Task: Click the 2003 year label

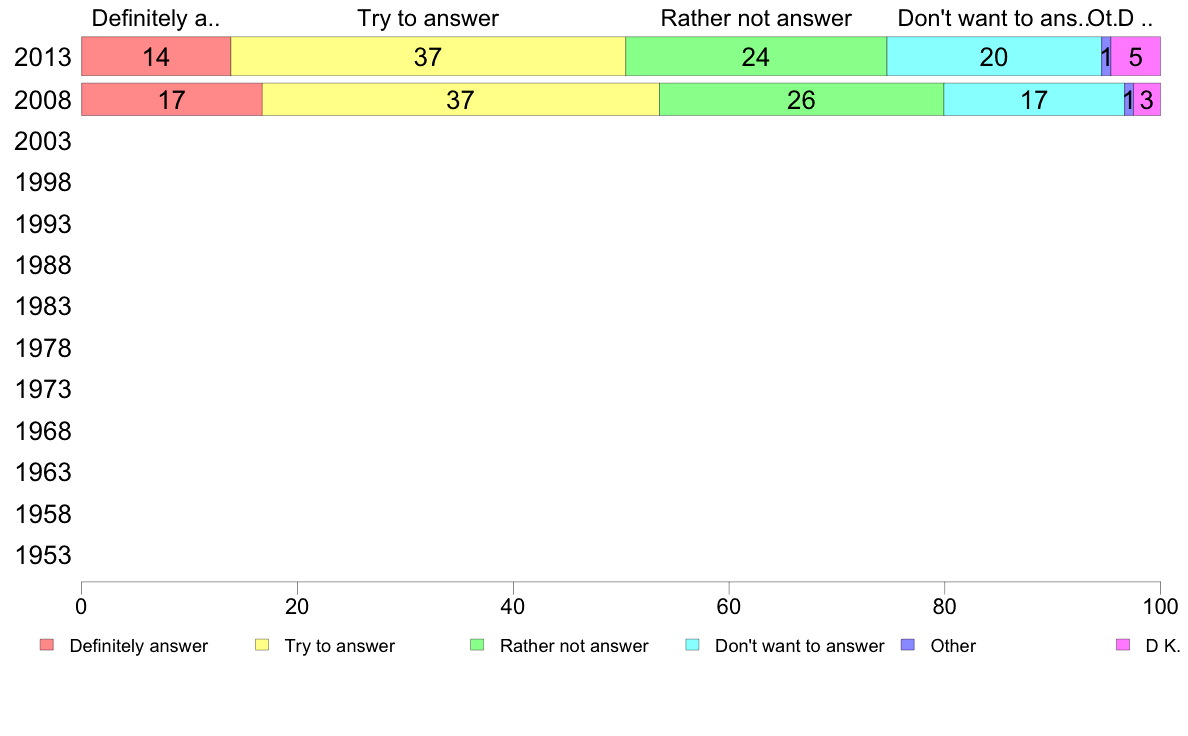Action: 42,142
